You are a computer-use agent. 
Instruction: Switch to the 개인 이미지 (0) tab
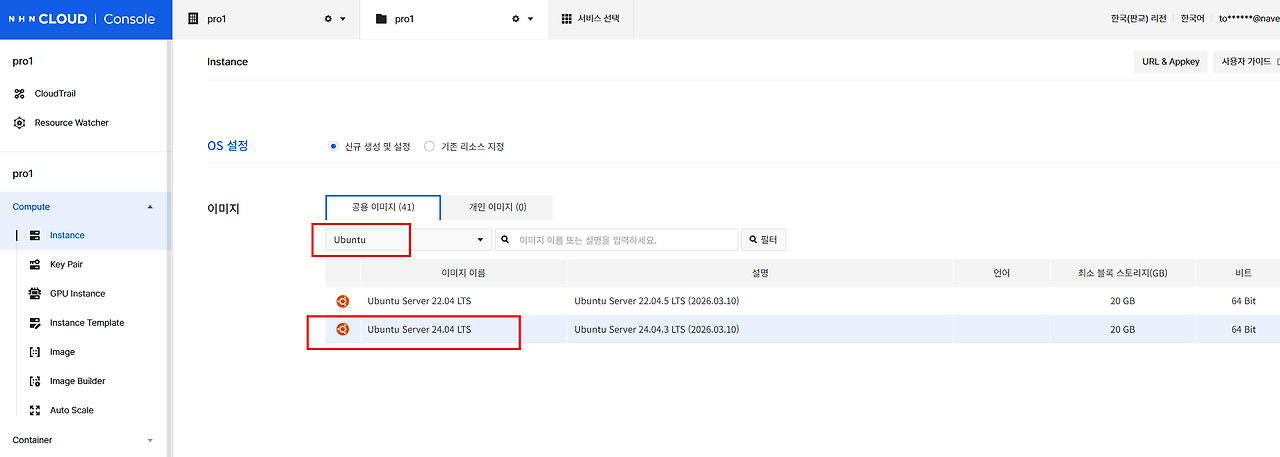(x=497, y=207)
